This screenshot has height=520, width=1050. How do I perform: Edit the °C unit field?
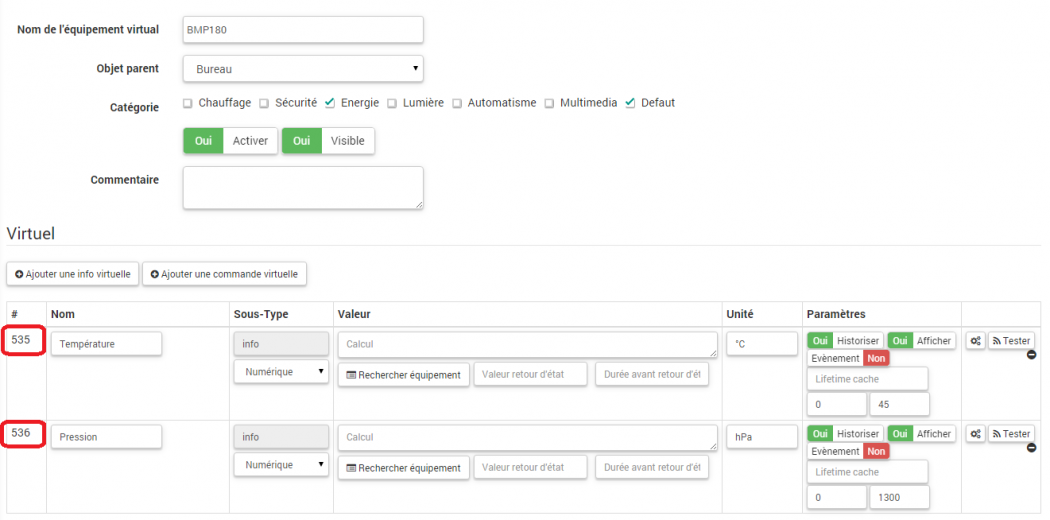pos(762,344)
